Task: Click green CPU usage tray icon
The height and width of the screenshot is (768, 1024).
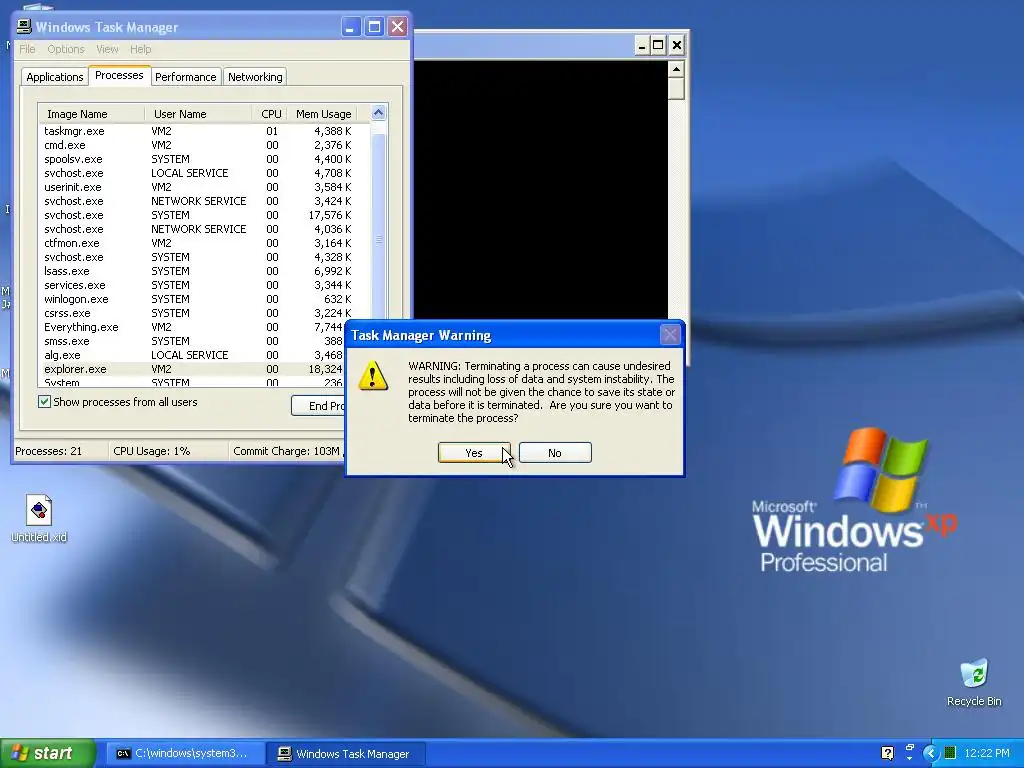Action: pos(950,753)
